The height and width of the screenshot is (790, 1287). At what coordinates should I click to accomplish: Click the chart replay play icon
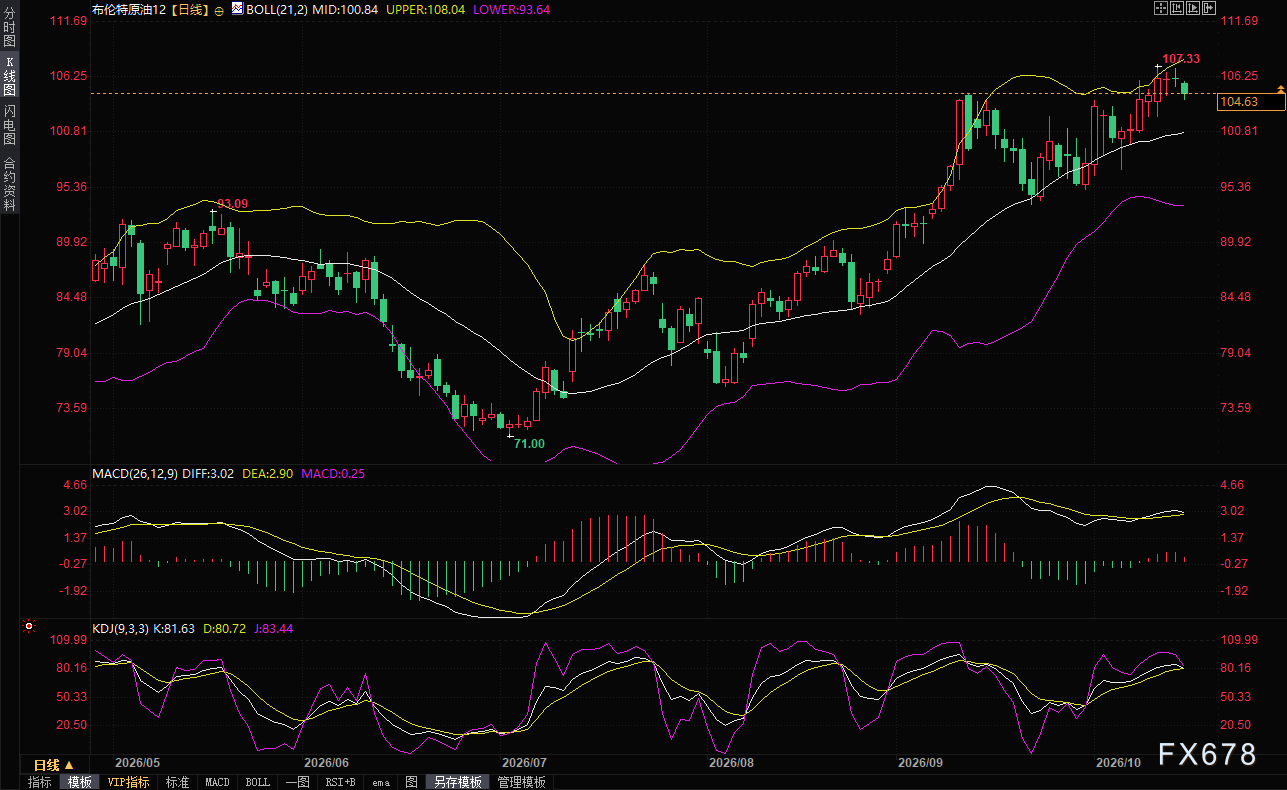[1193, 8]
